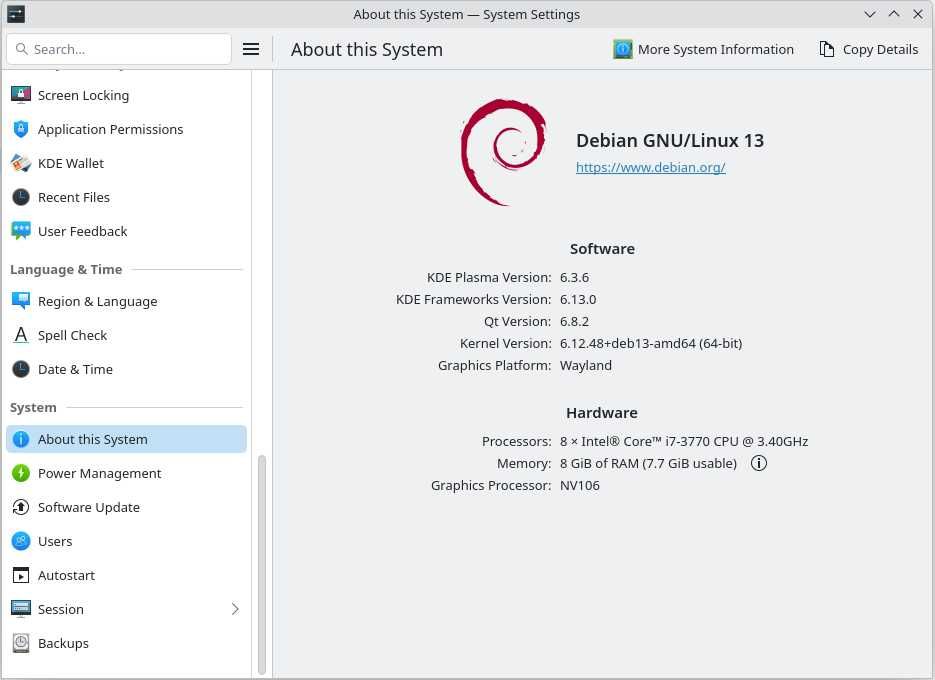Open the KDE Wallet icon

(x=21, y=163)
